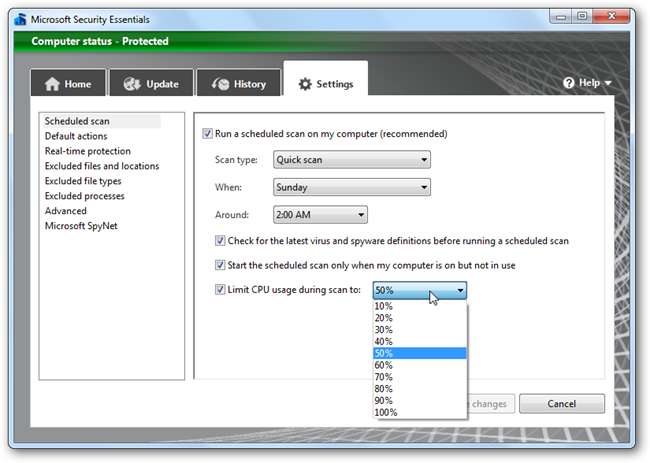Image resolution: width=650 pixels, height=463 pixels.
Task: Open Excluded files and locations
Action: tap(102, 166)
